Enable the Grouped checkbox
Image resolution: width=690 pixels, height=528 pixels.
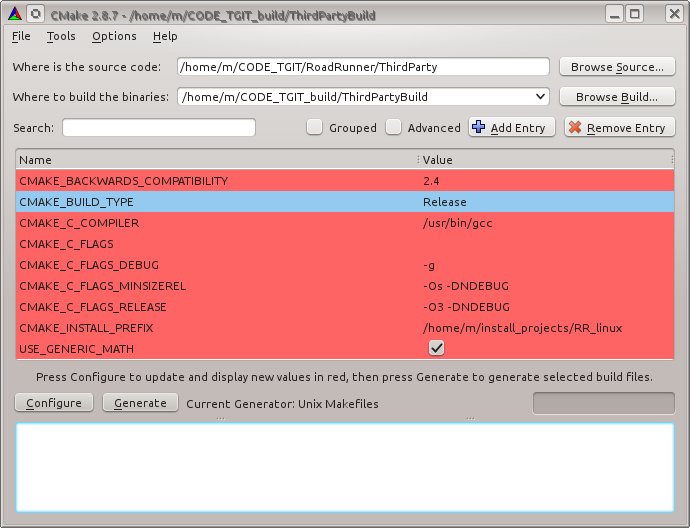pos(315,128)
